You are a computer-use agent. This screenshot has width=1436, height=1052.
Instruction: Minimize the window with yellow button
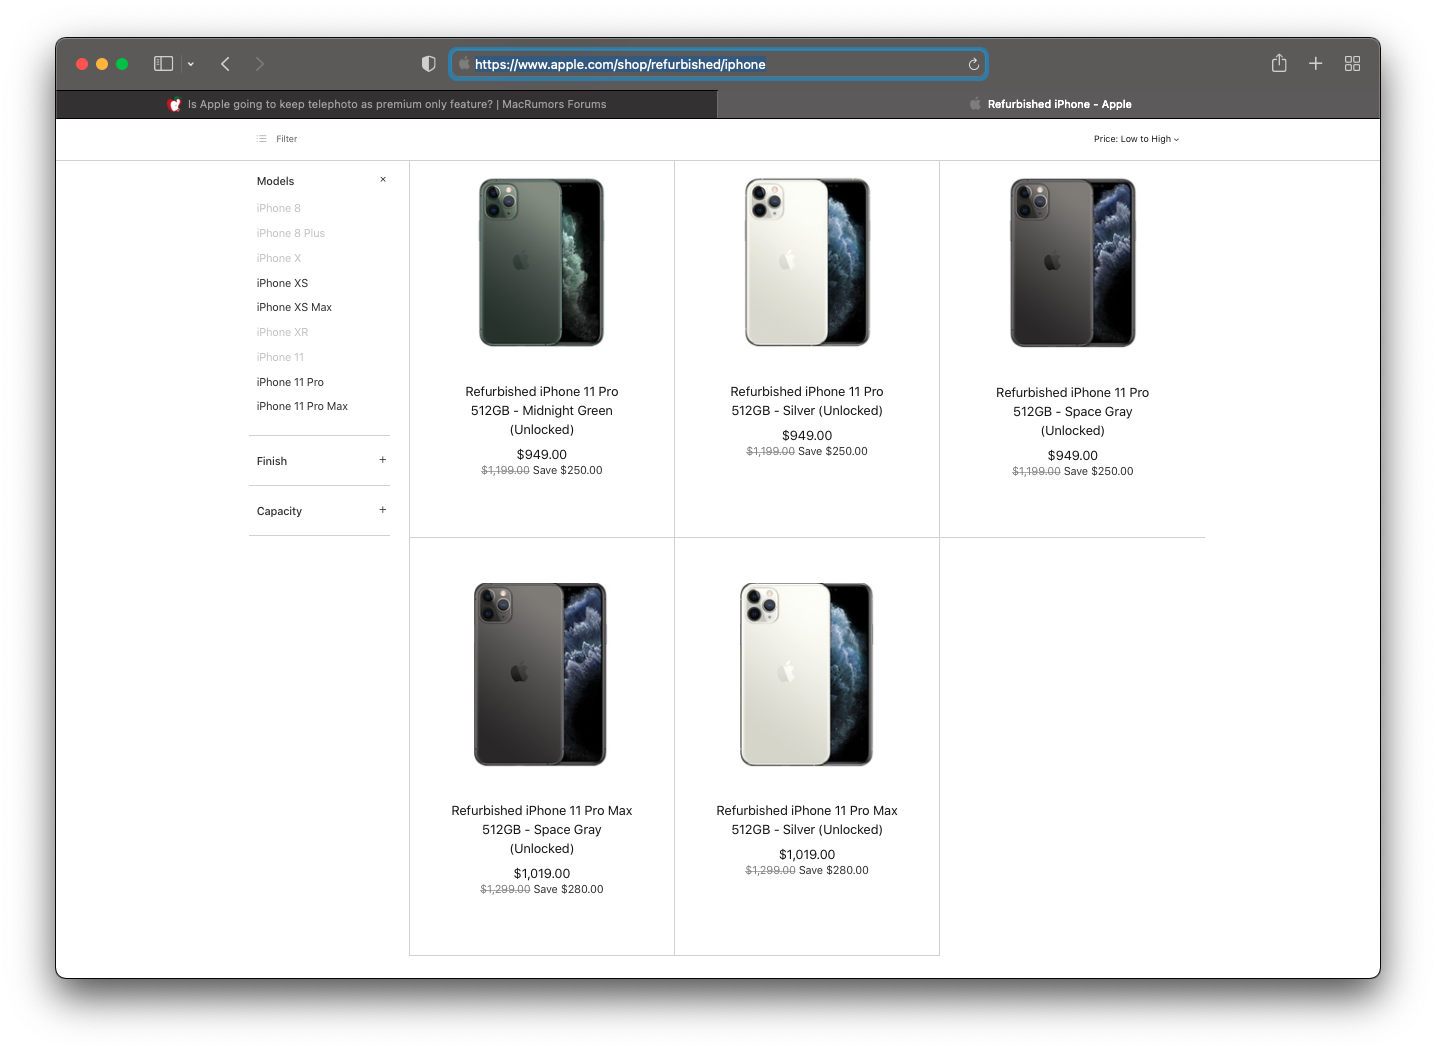102,64
